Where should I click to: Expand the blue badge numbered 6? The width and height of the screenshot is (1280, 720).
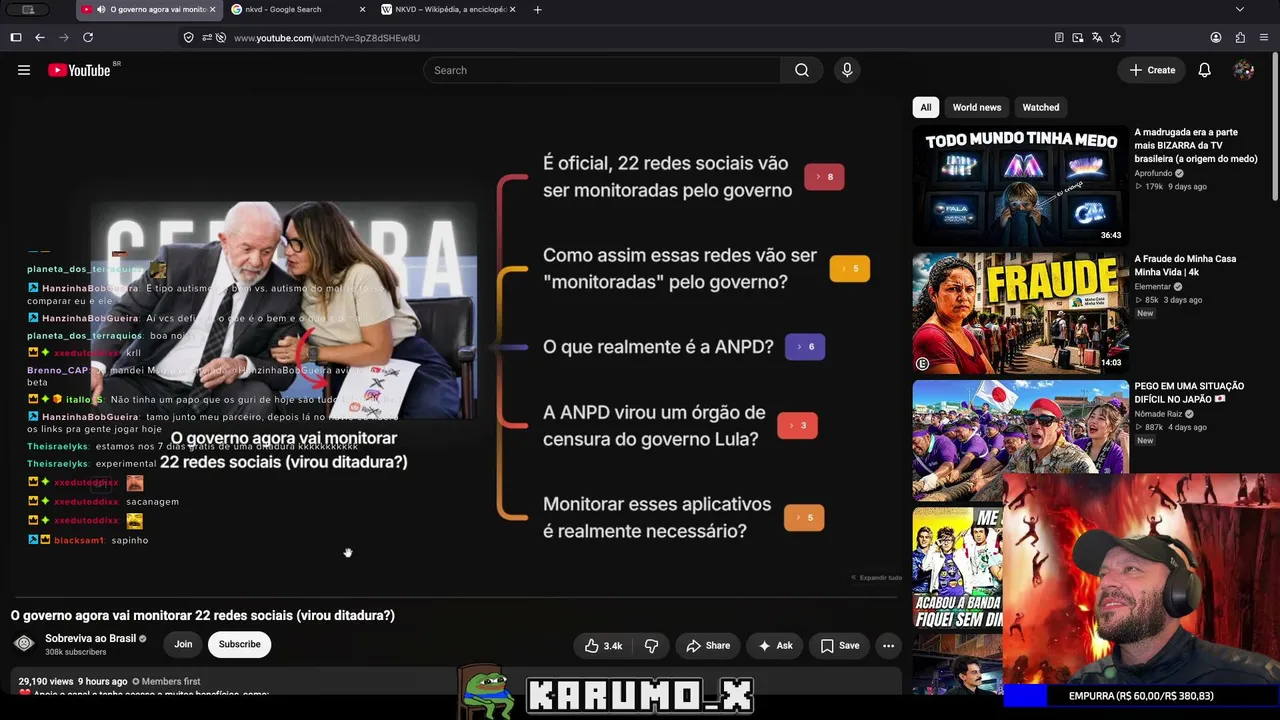pos(805,347)
